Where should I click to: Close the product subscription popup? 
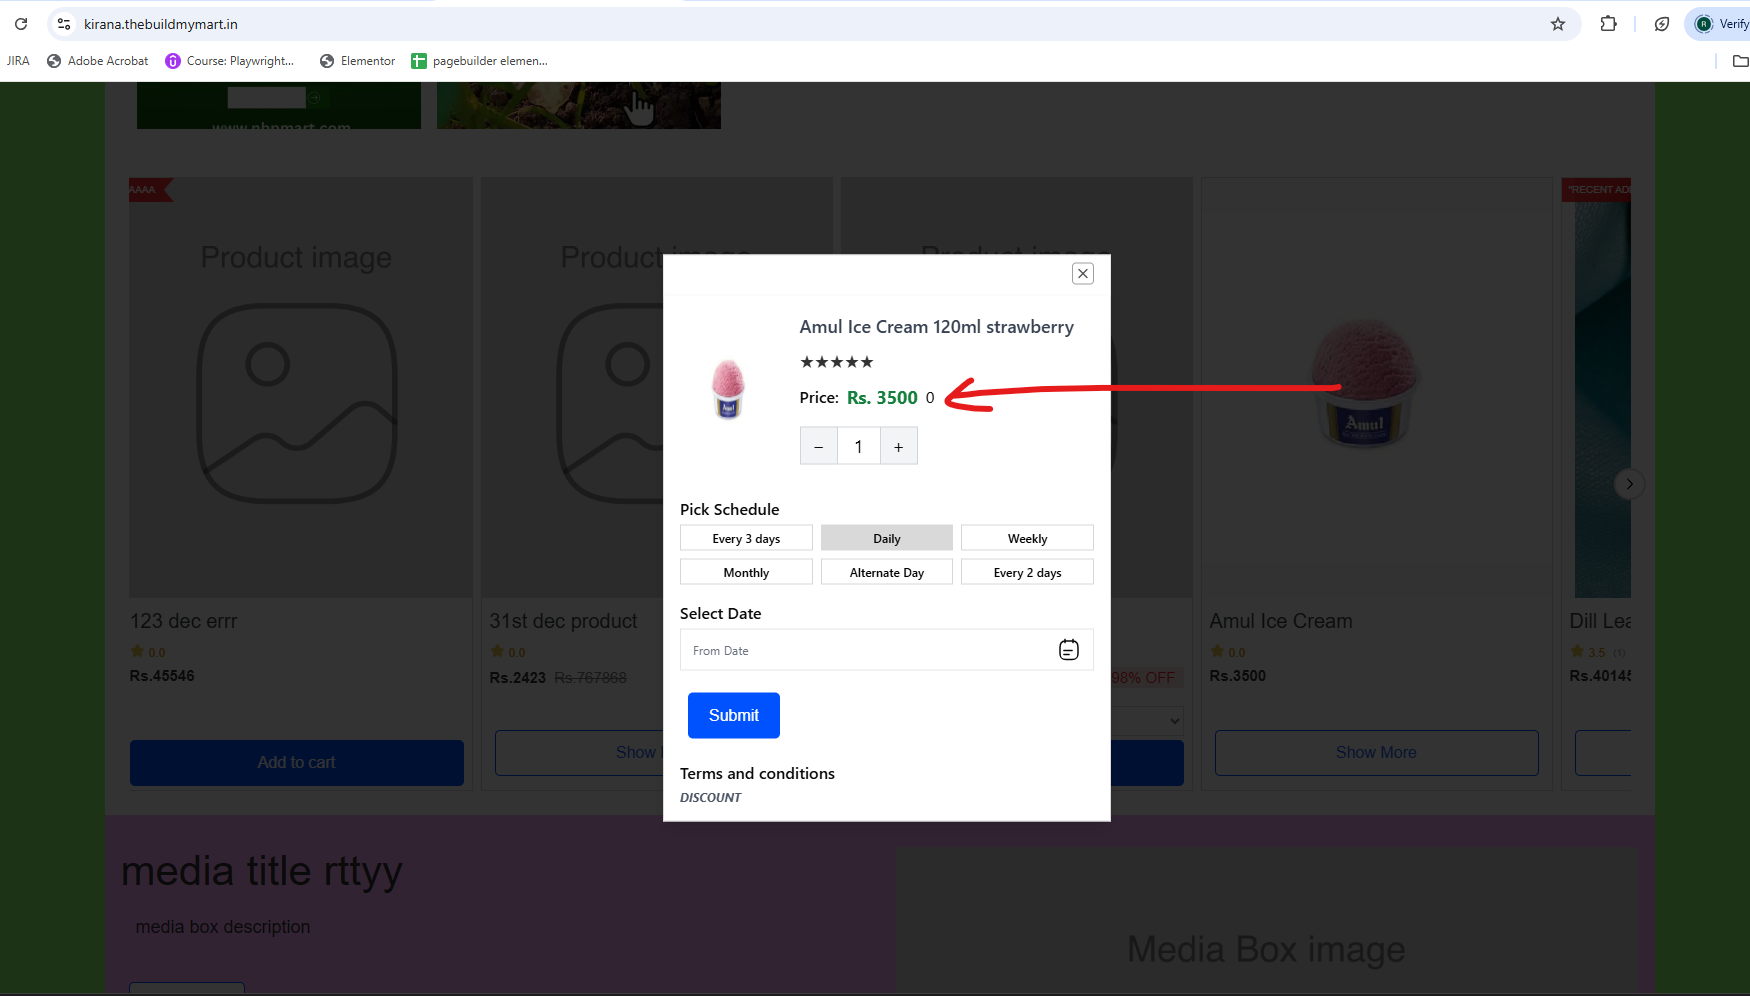1083,274
